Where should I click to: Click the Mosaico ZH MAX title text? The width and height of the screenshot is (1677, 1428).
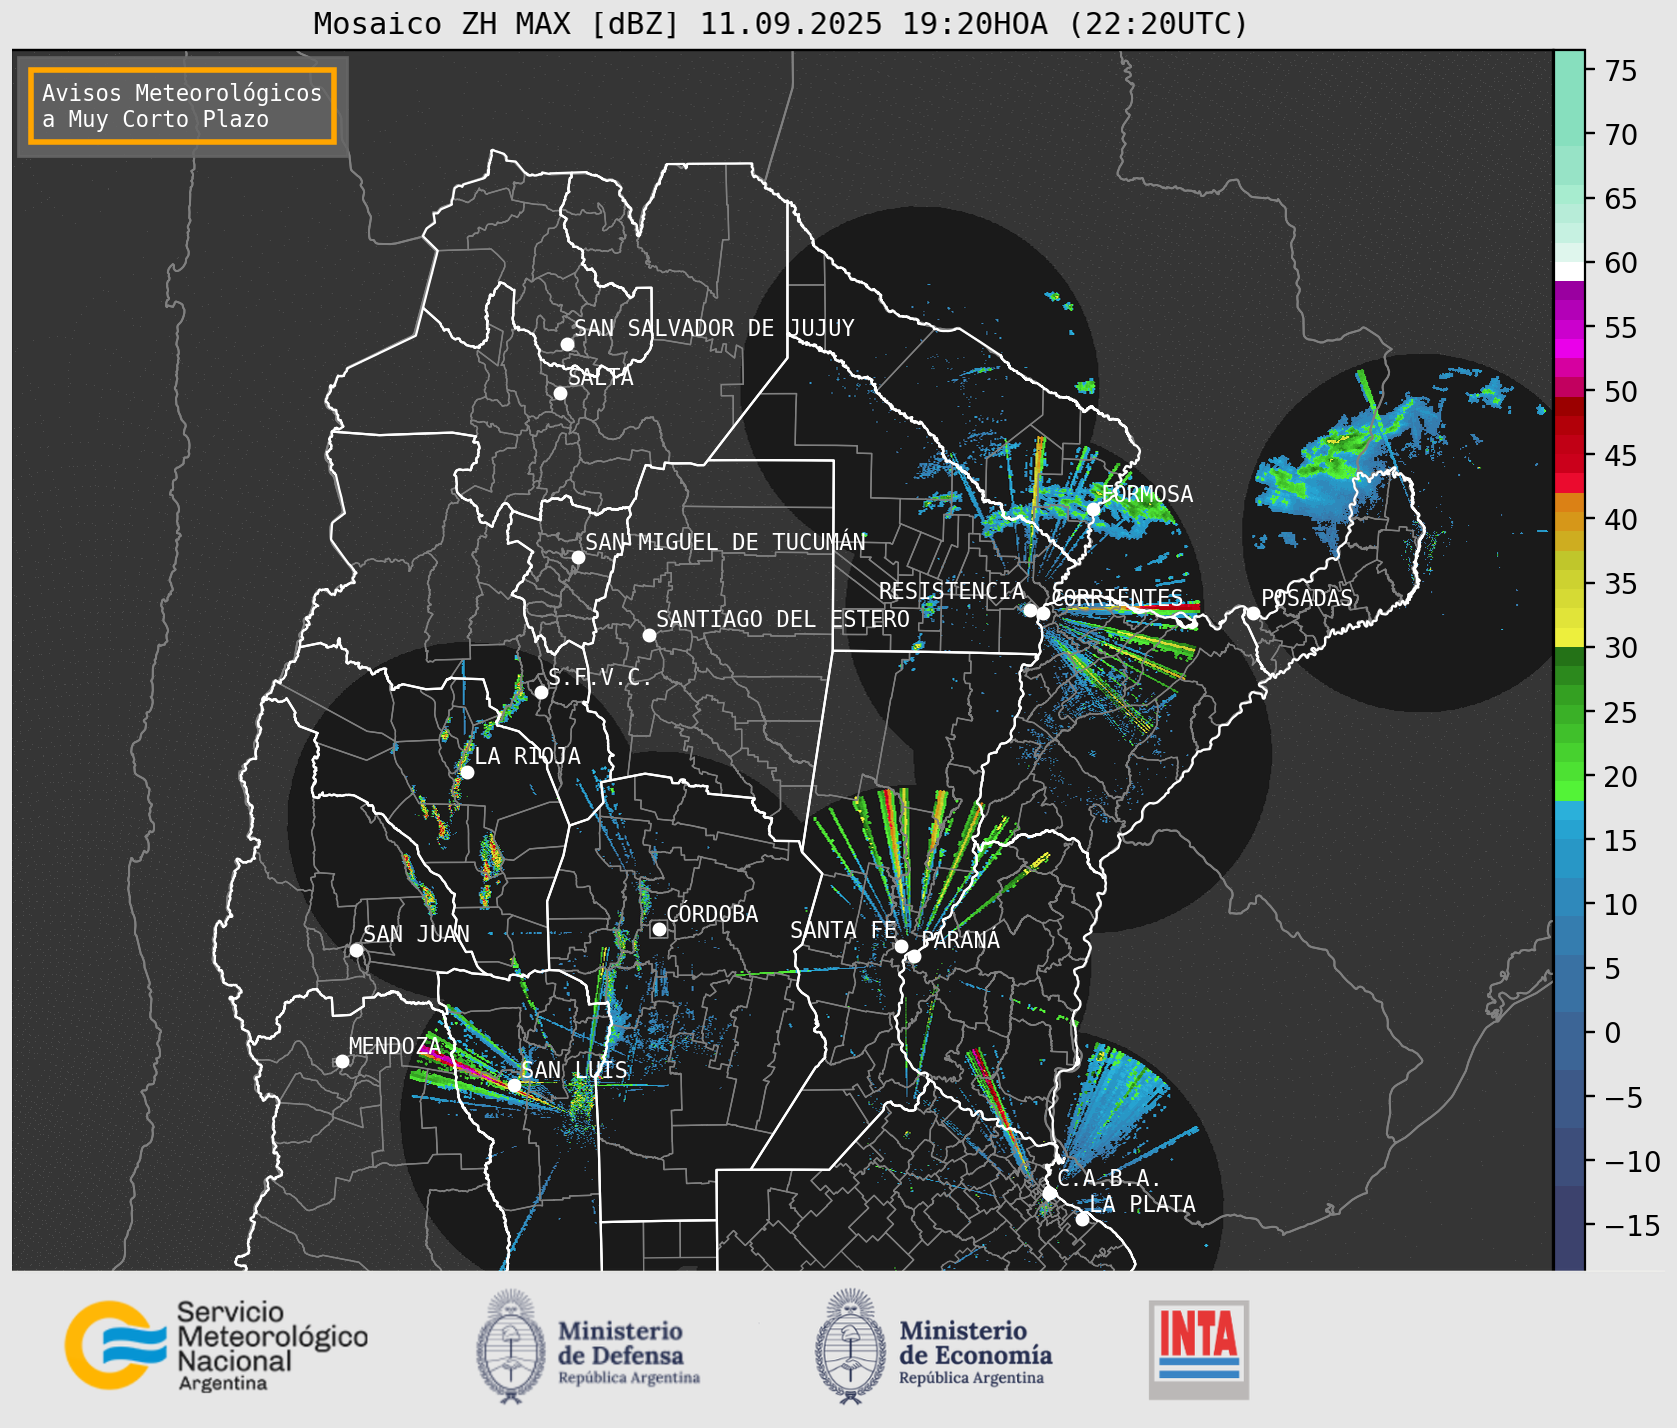pyautogui.click(x=781, y=24)
